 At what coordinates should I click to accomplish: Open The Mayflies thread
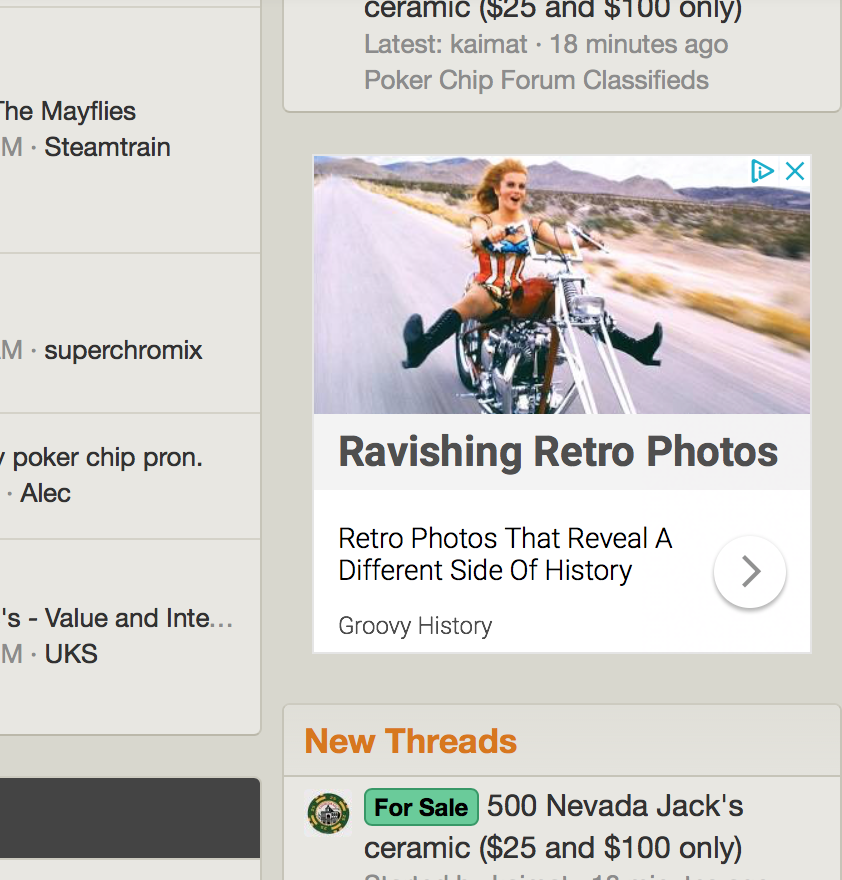pyautogui.click(x=66, y=111)
